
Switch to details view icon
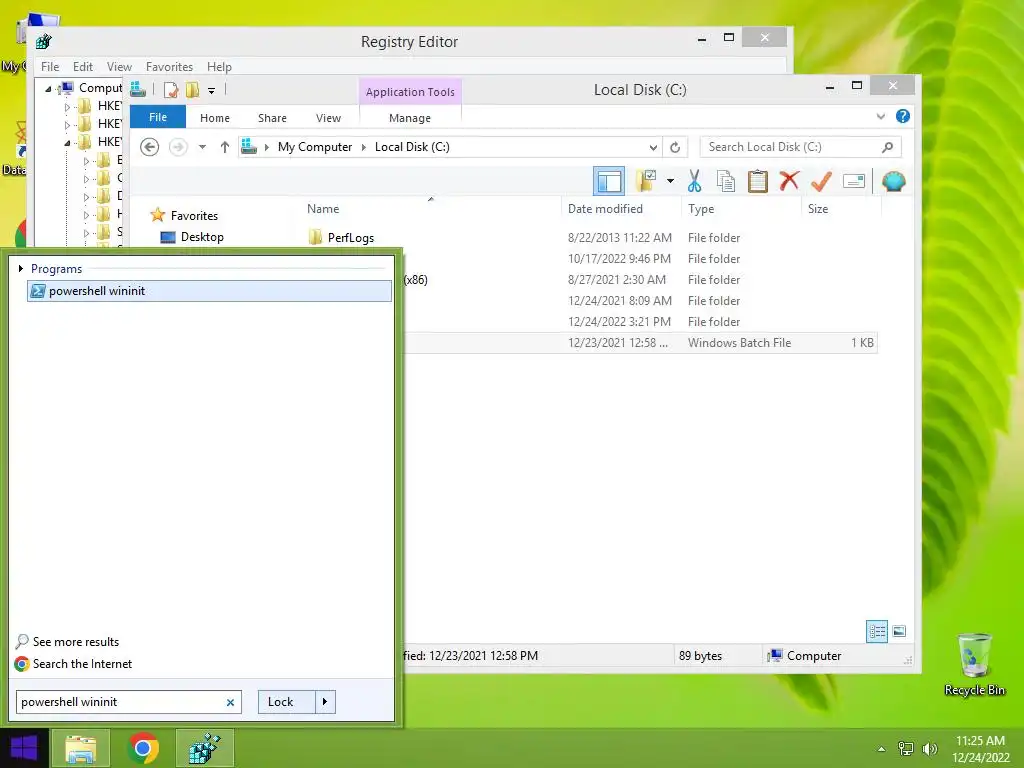876,632
